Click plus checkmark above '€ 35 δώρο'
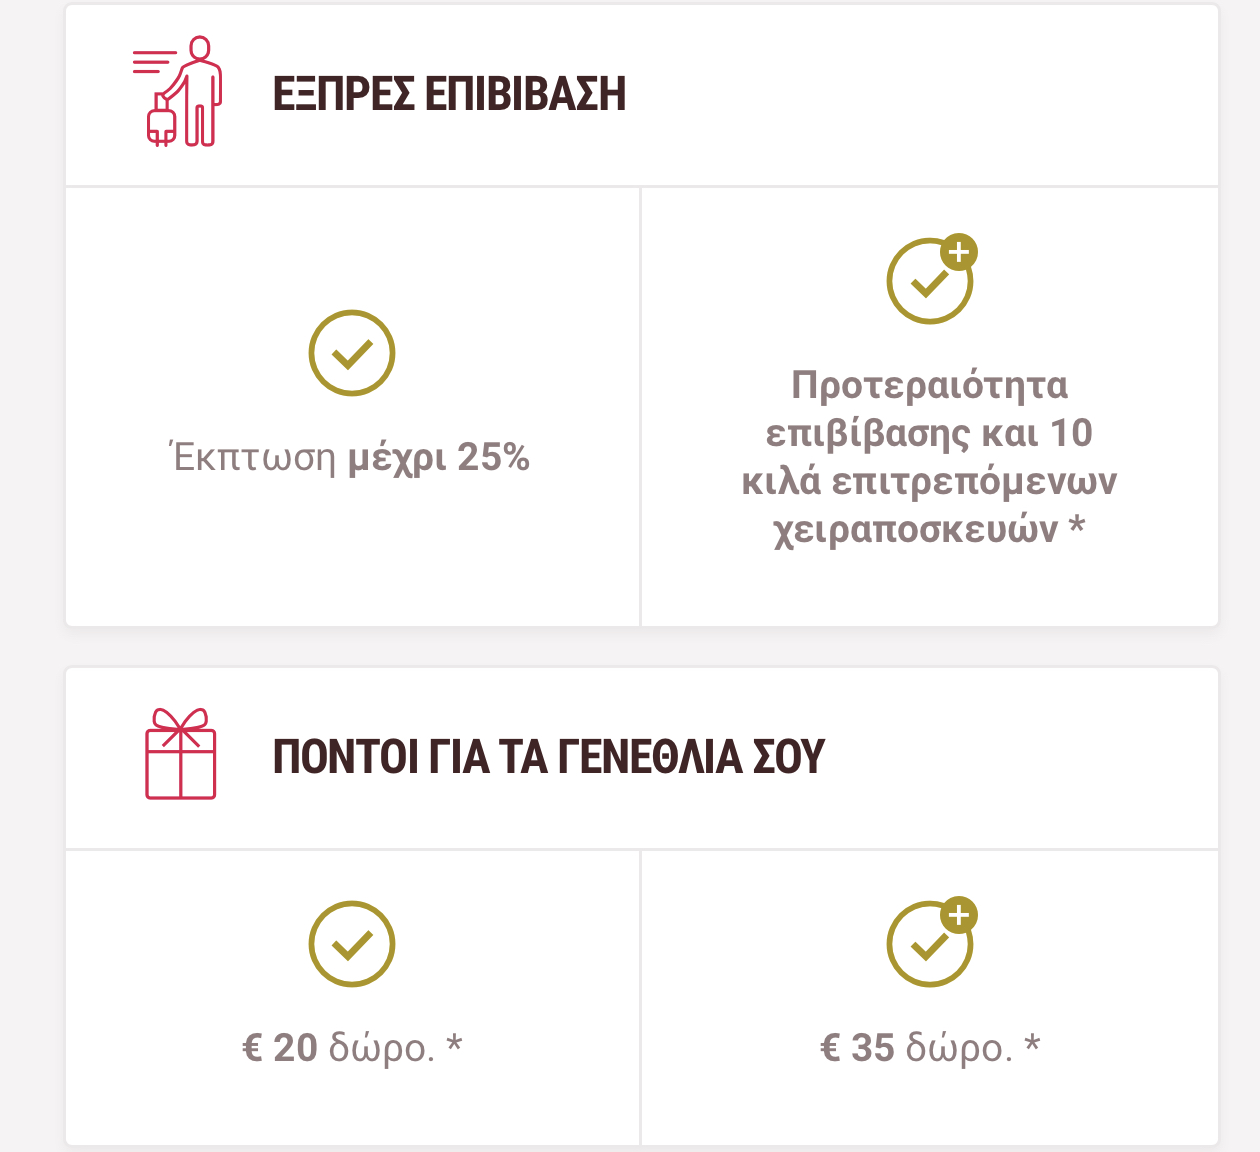This screenshot has height=1152, width=1260. point(931,942)
